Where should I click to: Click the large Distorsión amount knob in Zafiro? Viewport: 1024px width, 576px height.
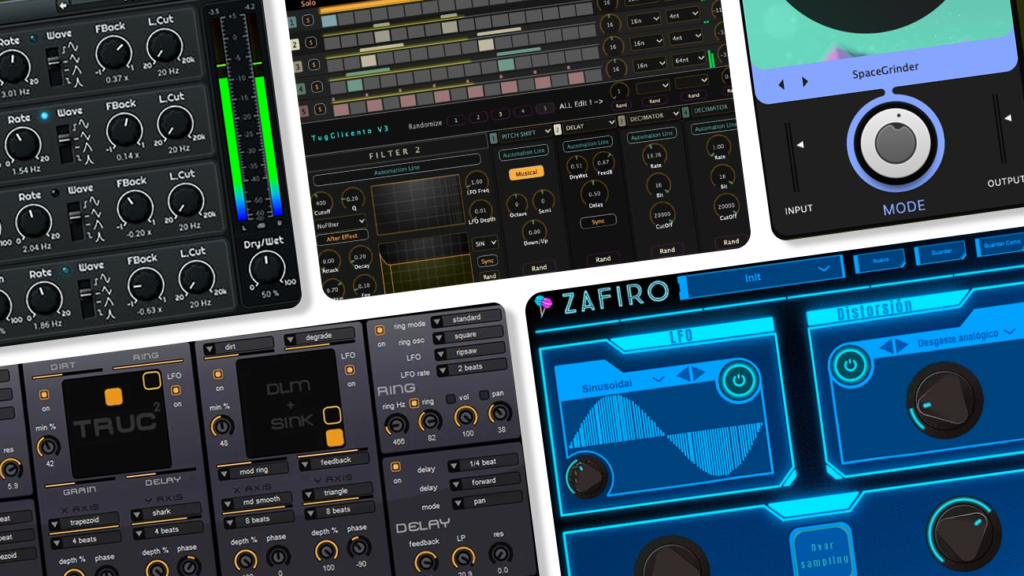click(x=945, y=400)
